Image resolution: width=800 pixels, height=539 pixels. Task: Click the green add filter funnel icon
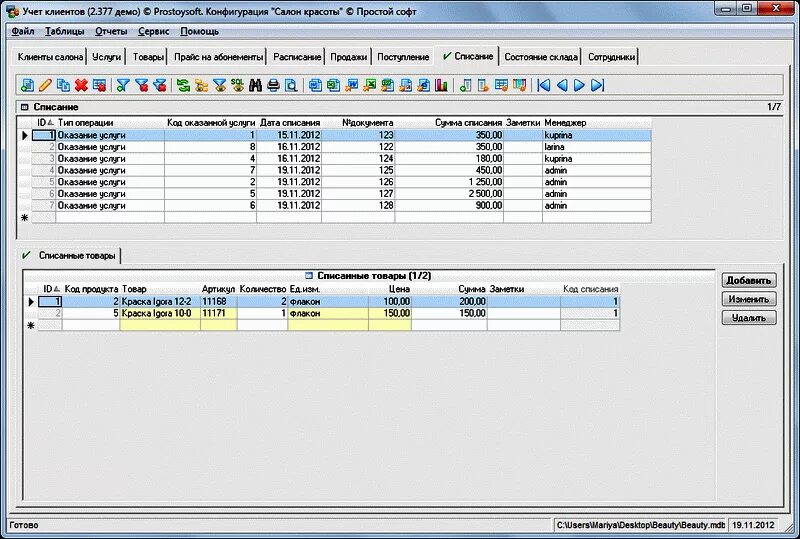(123, 85)
